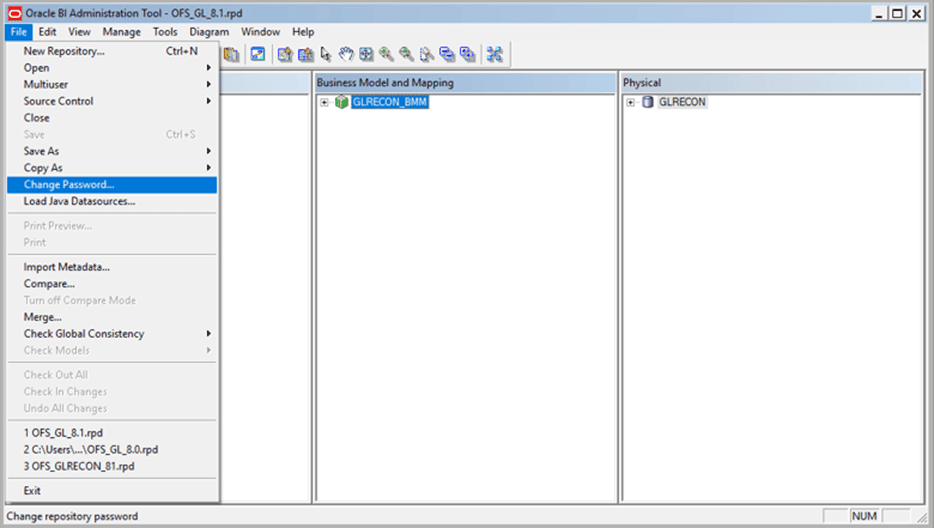Image resolution: width=934 pixels, height=528 pixels.
Task: Click the expand all tables icon
Action: tap(468, 54)
